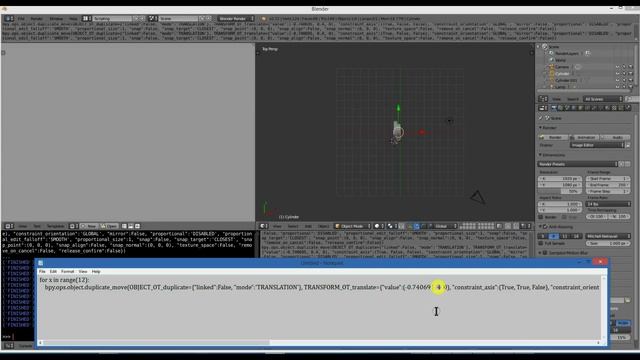
Task: Open Blender File menu in top bar
Action: pos(21,19)
